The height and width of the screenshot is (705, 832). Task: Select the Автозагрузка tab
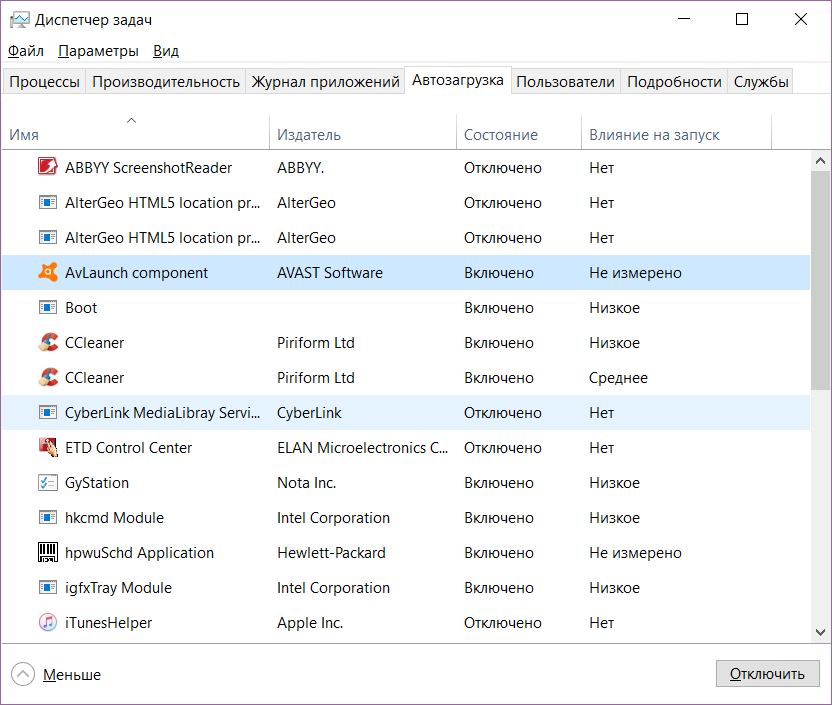point(458,80)
